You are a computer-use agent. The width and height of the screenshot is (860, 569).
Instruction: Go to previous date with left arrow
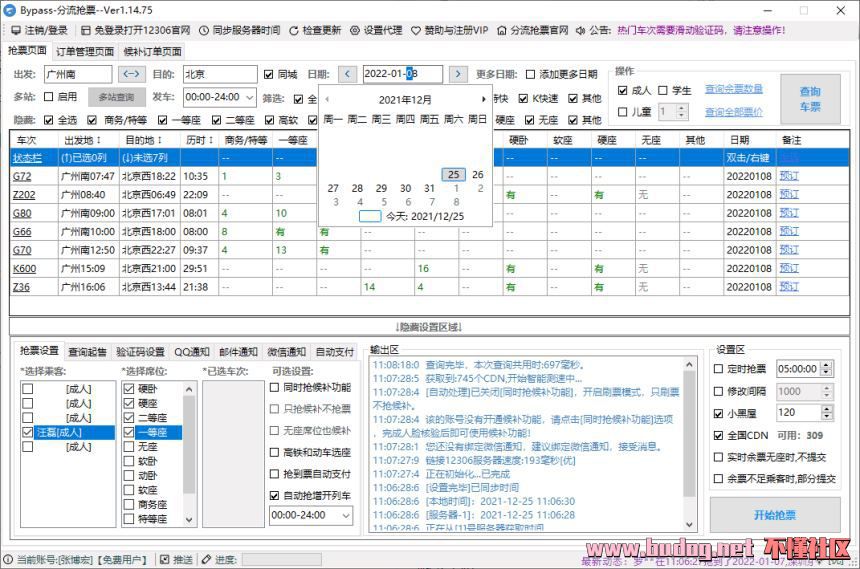[347, 74]
